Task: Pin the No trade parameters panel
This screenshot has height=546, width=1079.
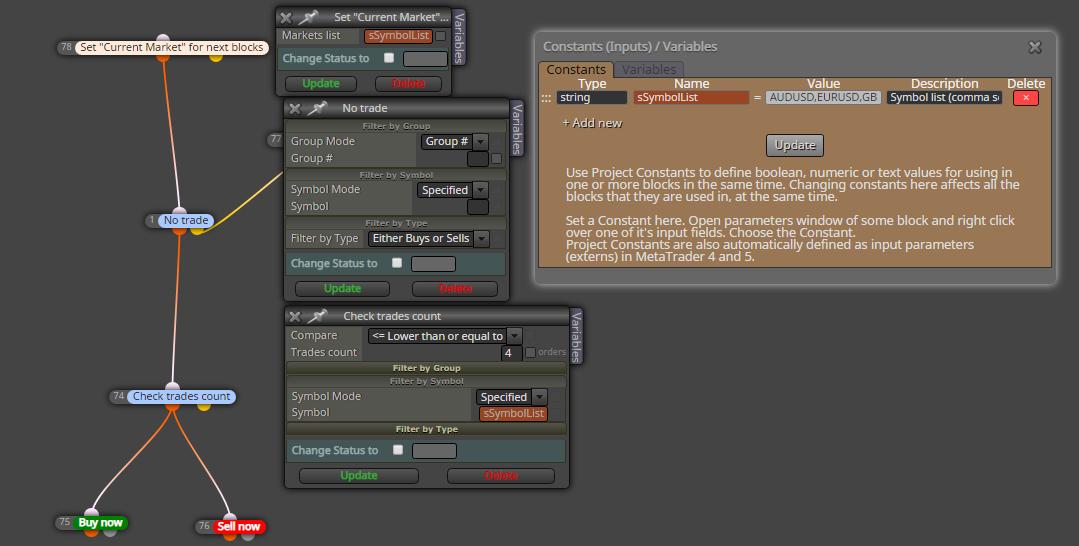Action: [x=317, y=108]
